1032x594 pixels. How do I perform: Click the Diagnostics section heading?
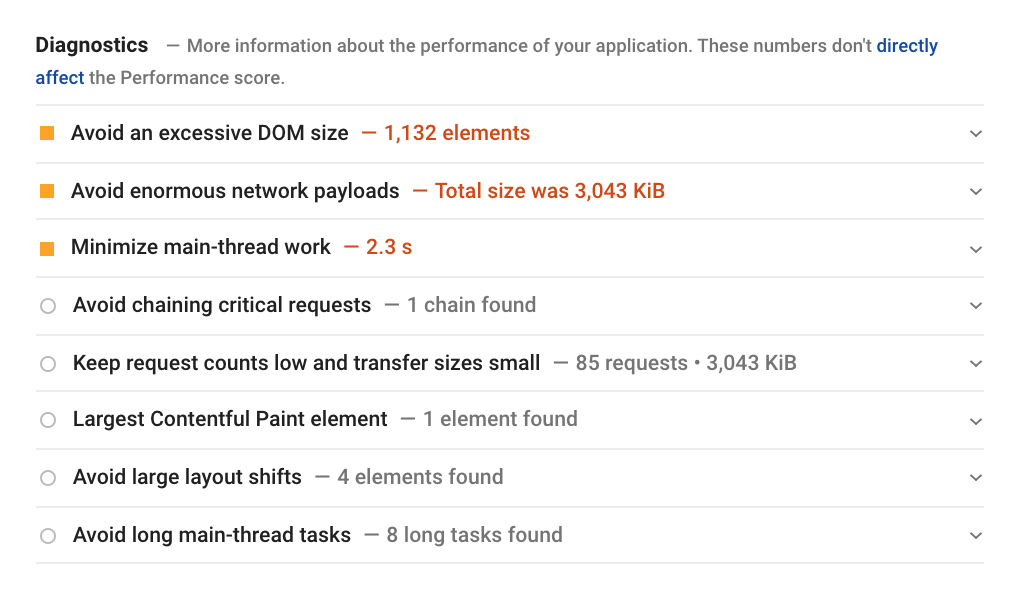92,45
